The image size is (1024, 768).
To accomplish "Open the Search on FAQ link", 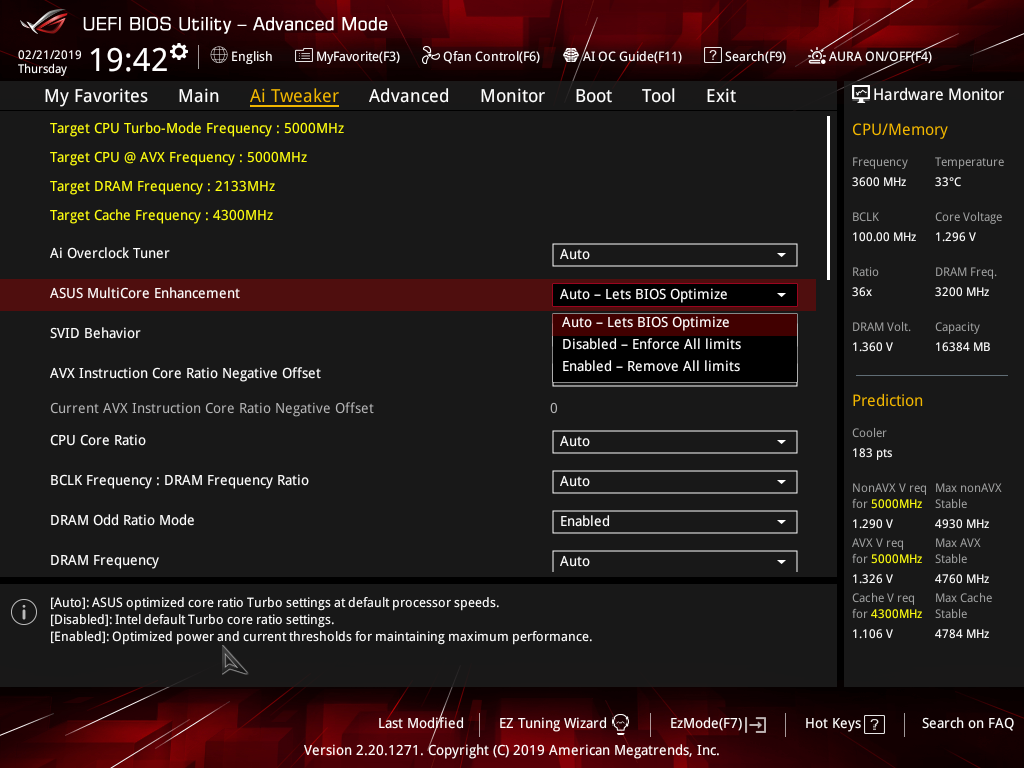I will pos(967,723).
